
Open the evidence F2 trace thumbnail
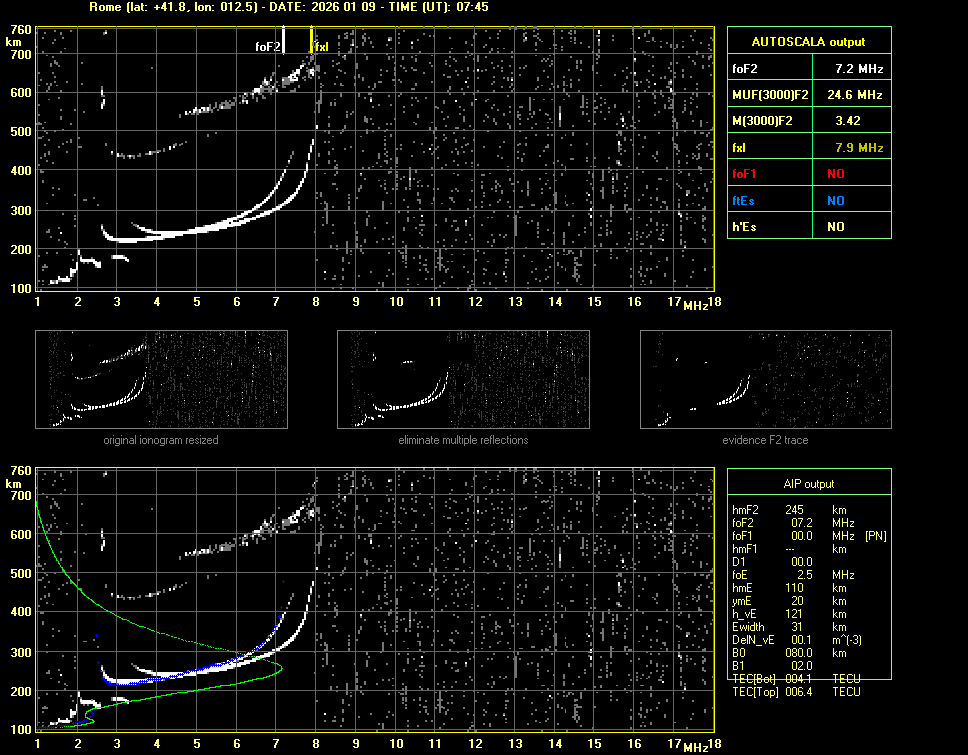tap(765, 379)
